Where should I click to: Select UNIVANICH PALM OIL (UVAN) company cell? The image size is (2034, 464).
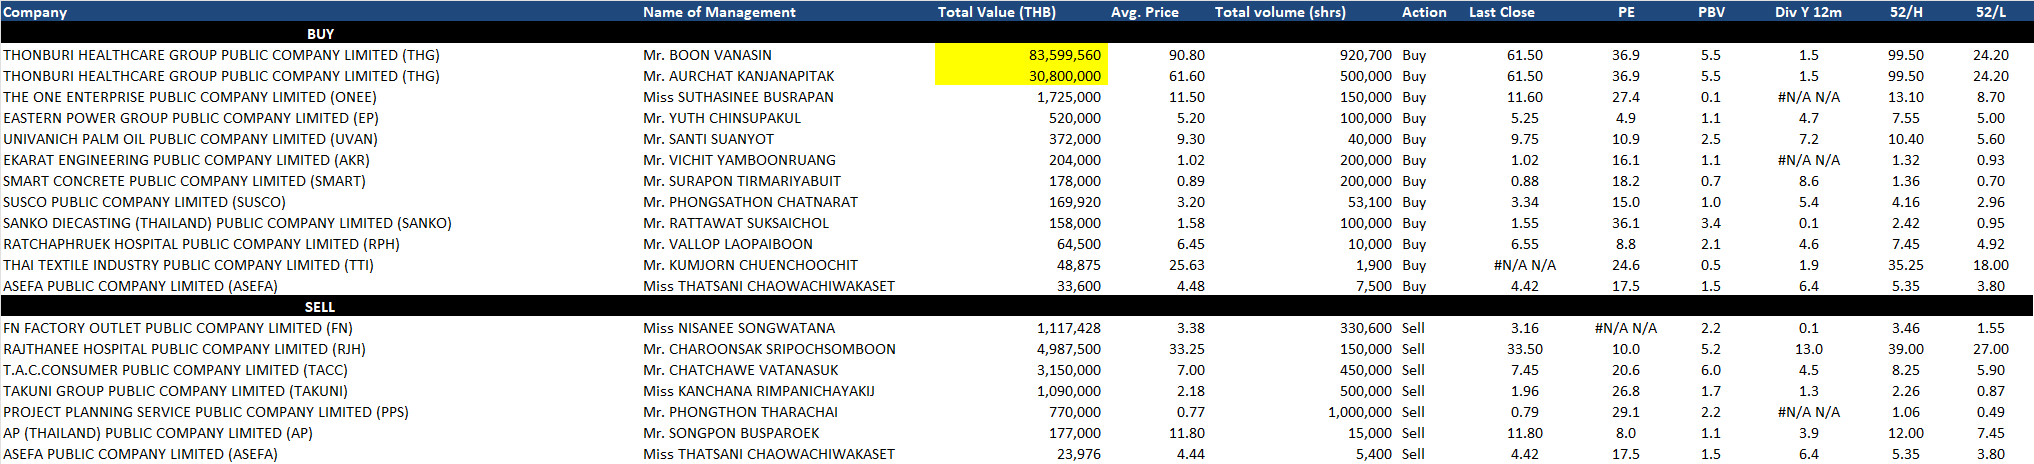tap(190, 139)
